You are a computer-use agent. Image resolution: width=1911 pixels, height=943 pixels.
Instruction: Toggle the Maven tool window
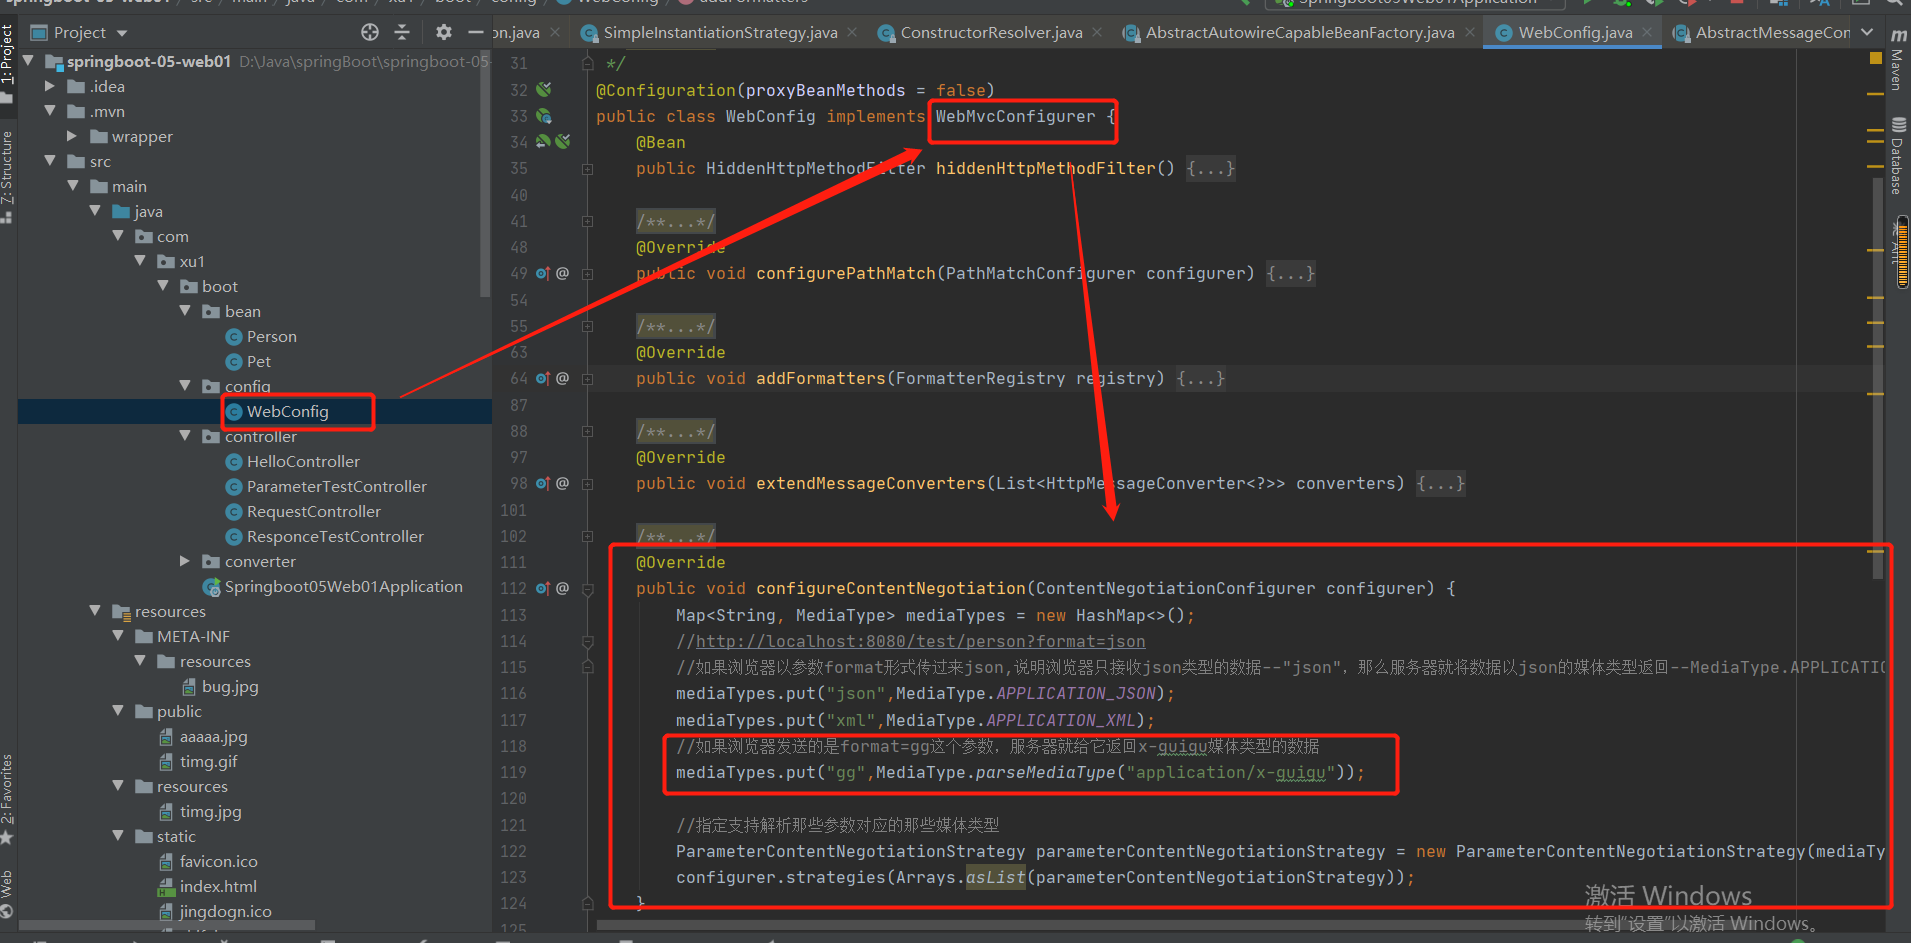click(1897, 62)
